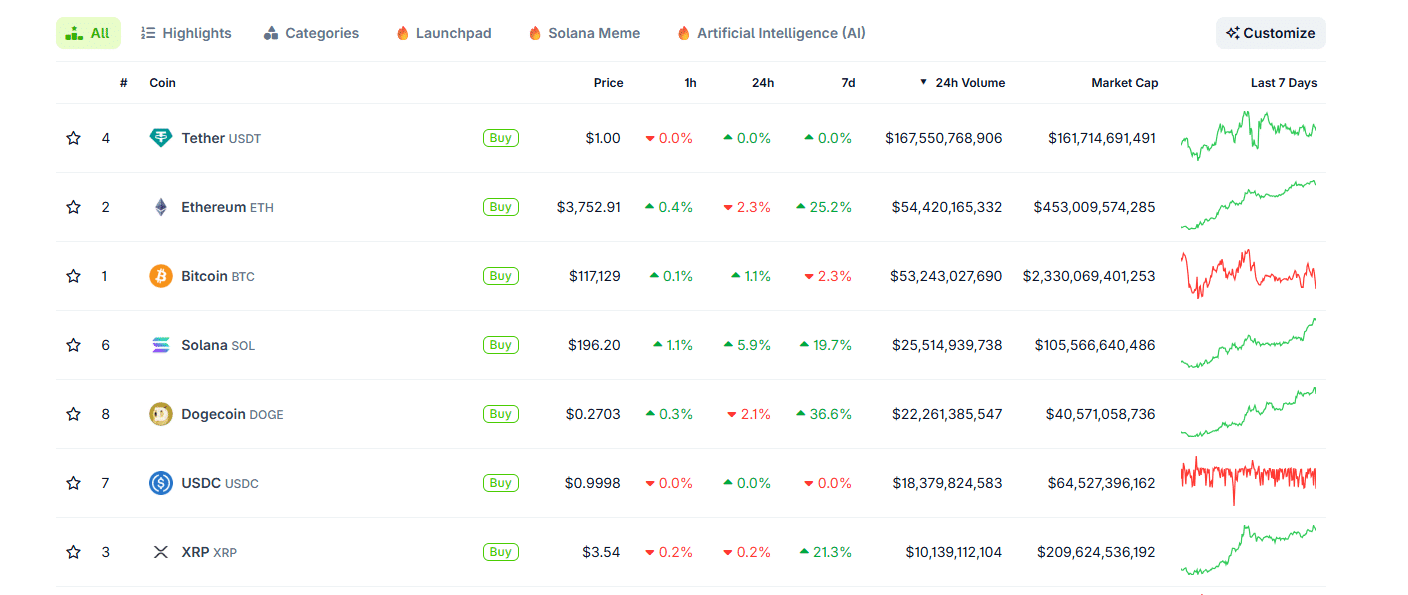Buy Tether using its Buy button
Viewport: 1408px width, 595px height.
click(x=501, y=138)
